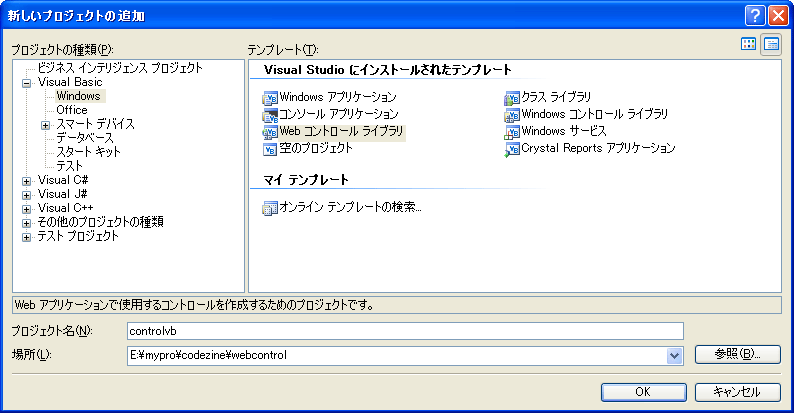The height and width of the screenshot is (413, 794).
Task: Expand その他のプロジェクトの種類 node
Action: pyautogui.click(x=26, y=223)
